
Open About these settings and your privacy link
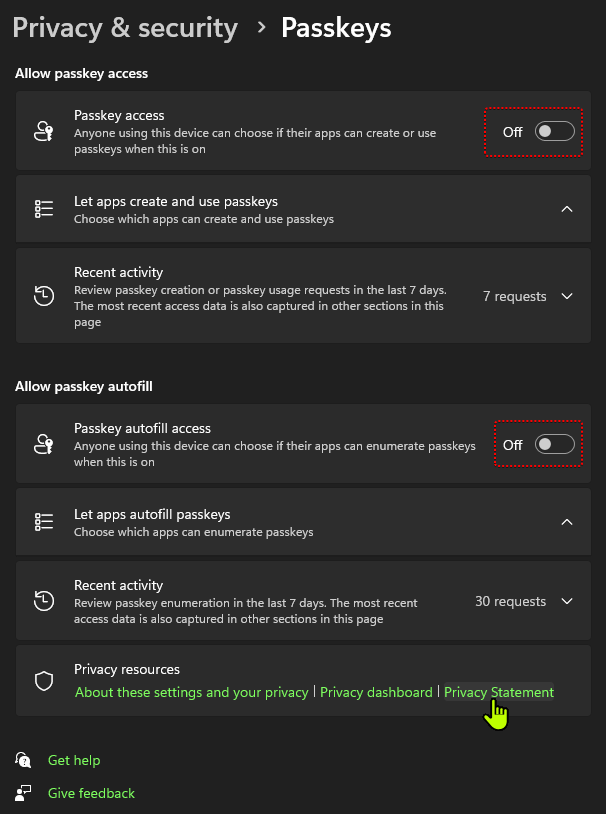[x=192, y=692]
